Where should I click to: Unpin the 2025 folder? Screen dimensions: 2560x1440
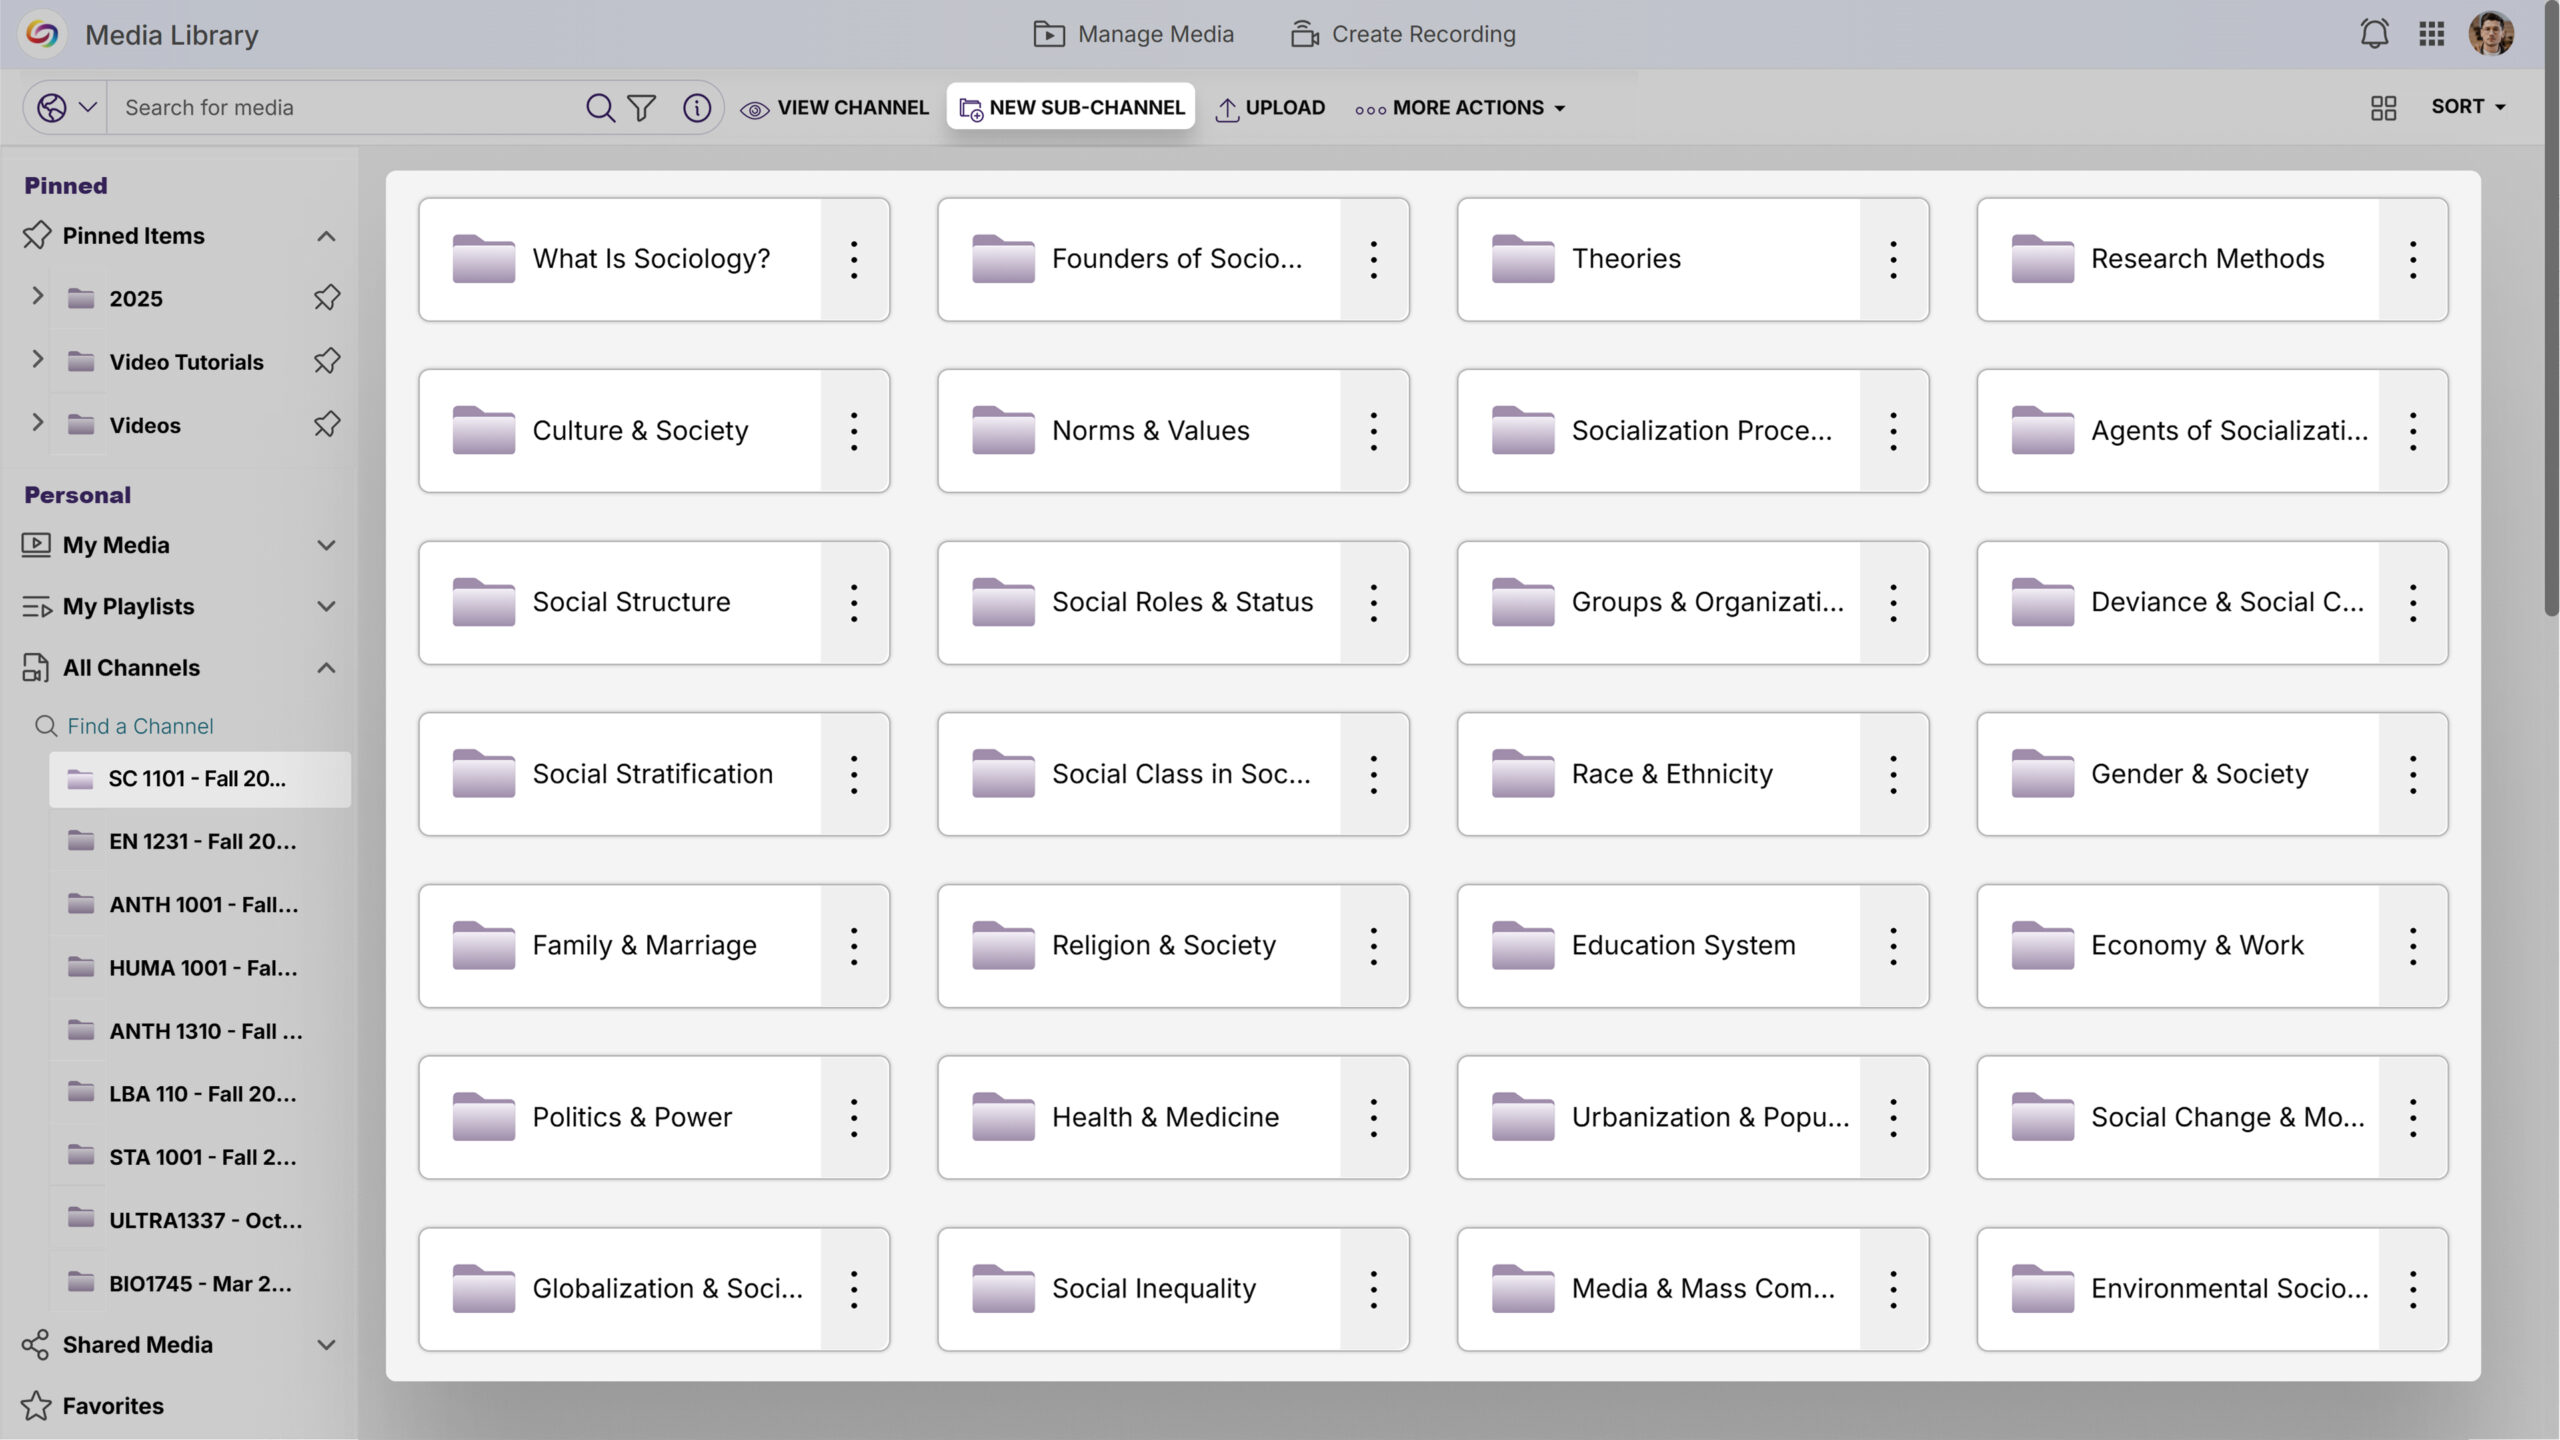click(326, 298)
